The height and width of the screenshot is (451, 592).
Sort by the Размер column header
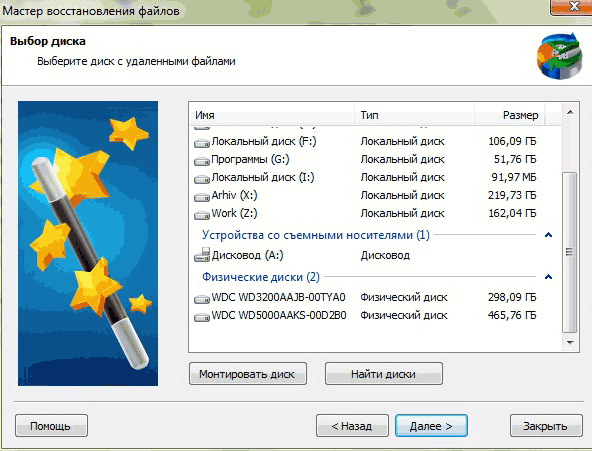coord(509,115)
